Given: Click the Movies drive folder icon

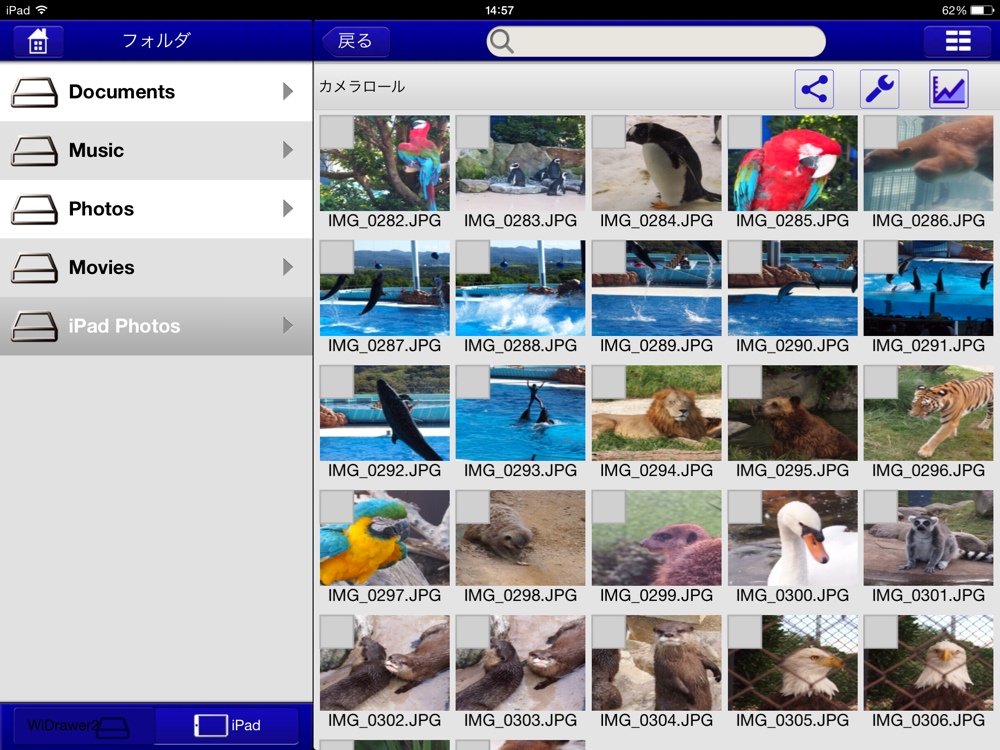Looking at the screenshot, I should (x=34, y=267).
